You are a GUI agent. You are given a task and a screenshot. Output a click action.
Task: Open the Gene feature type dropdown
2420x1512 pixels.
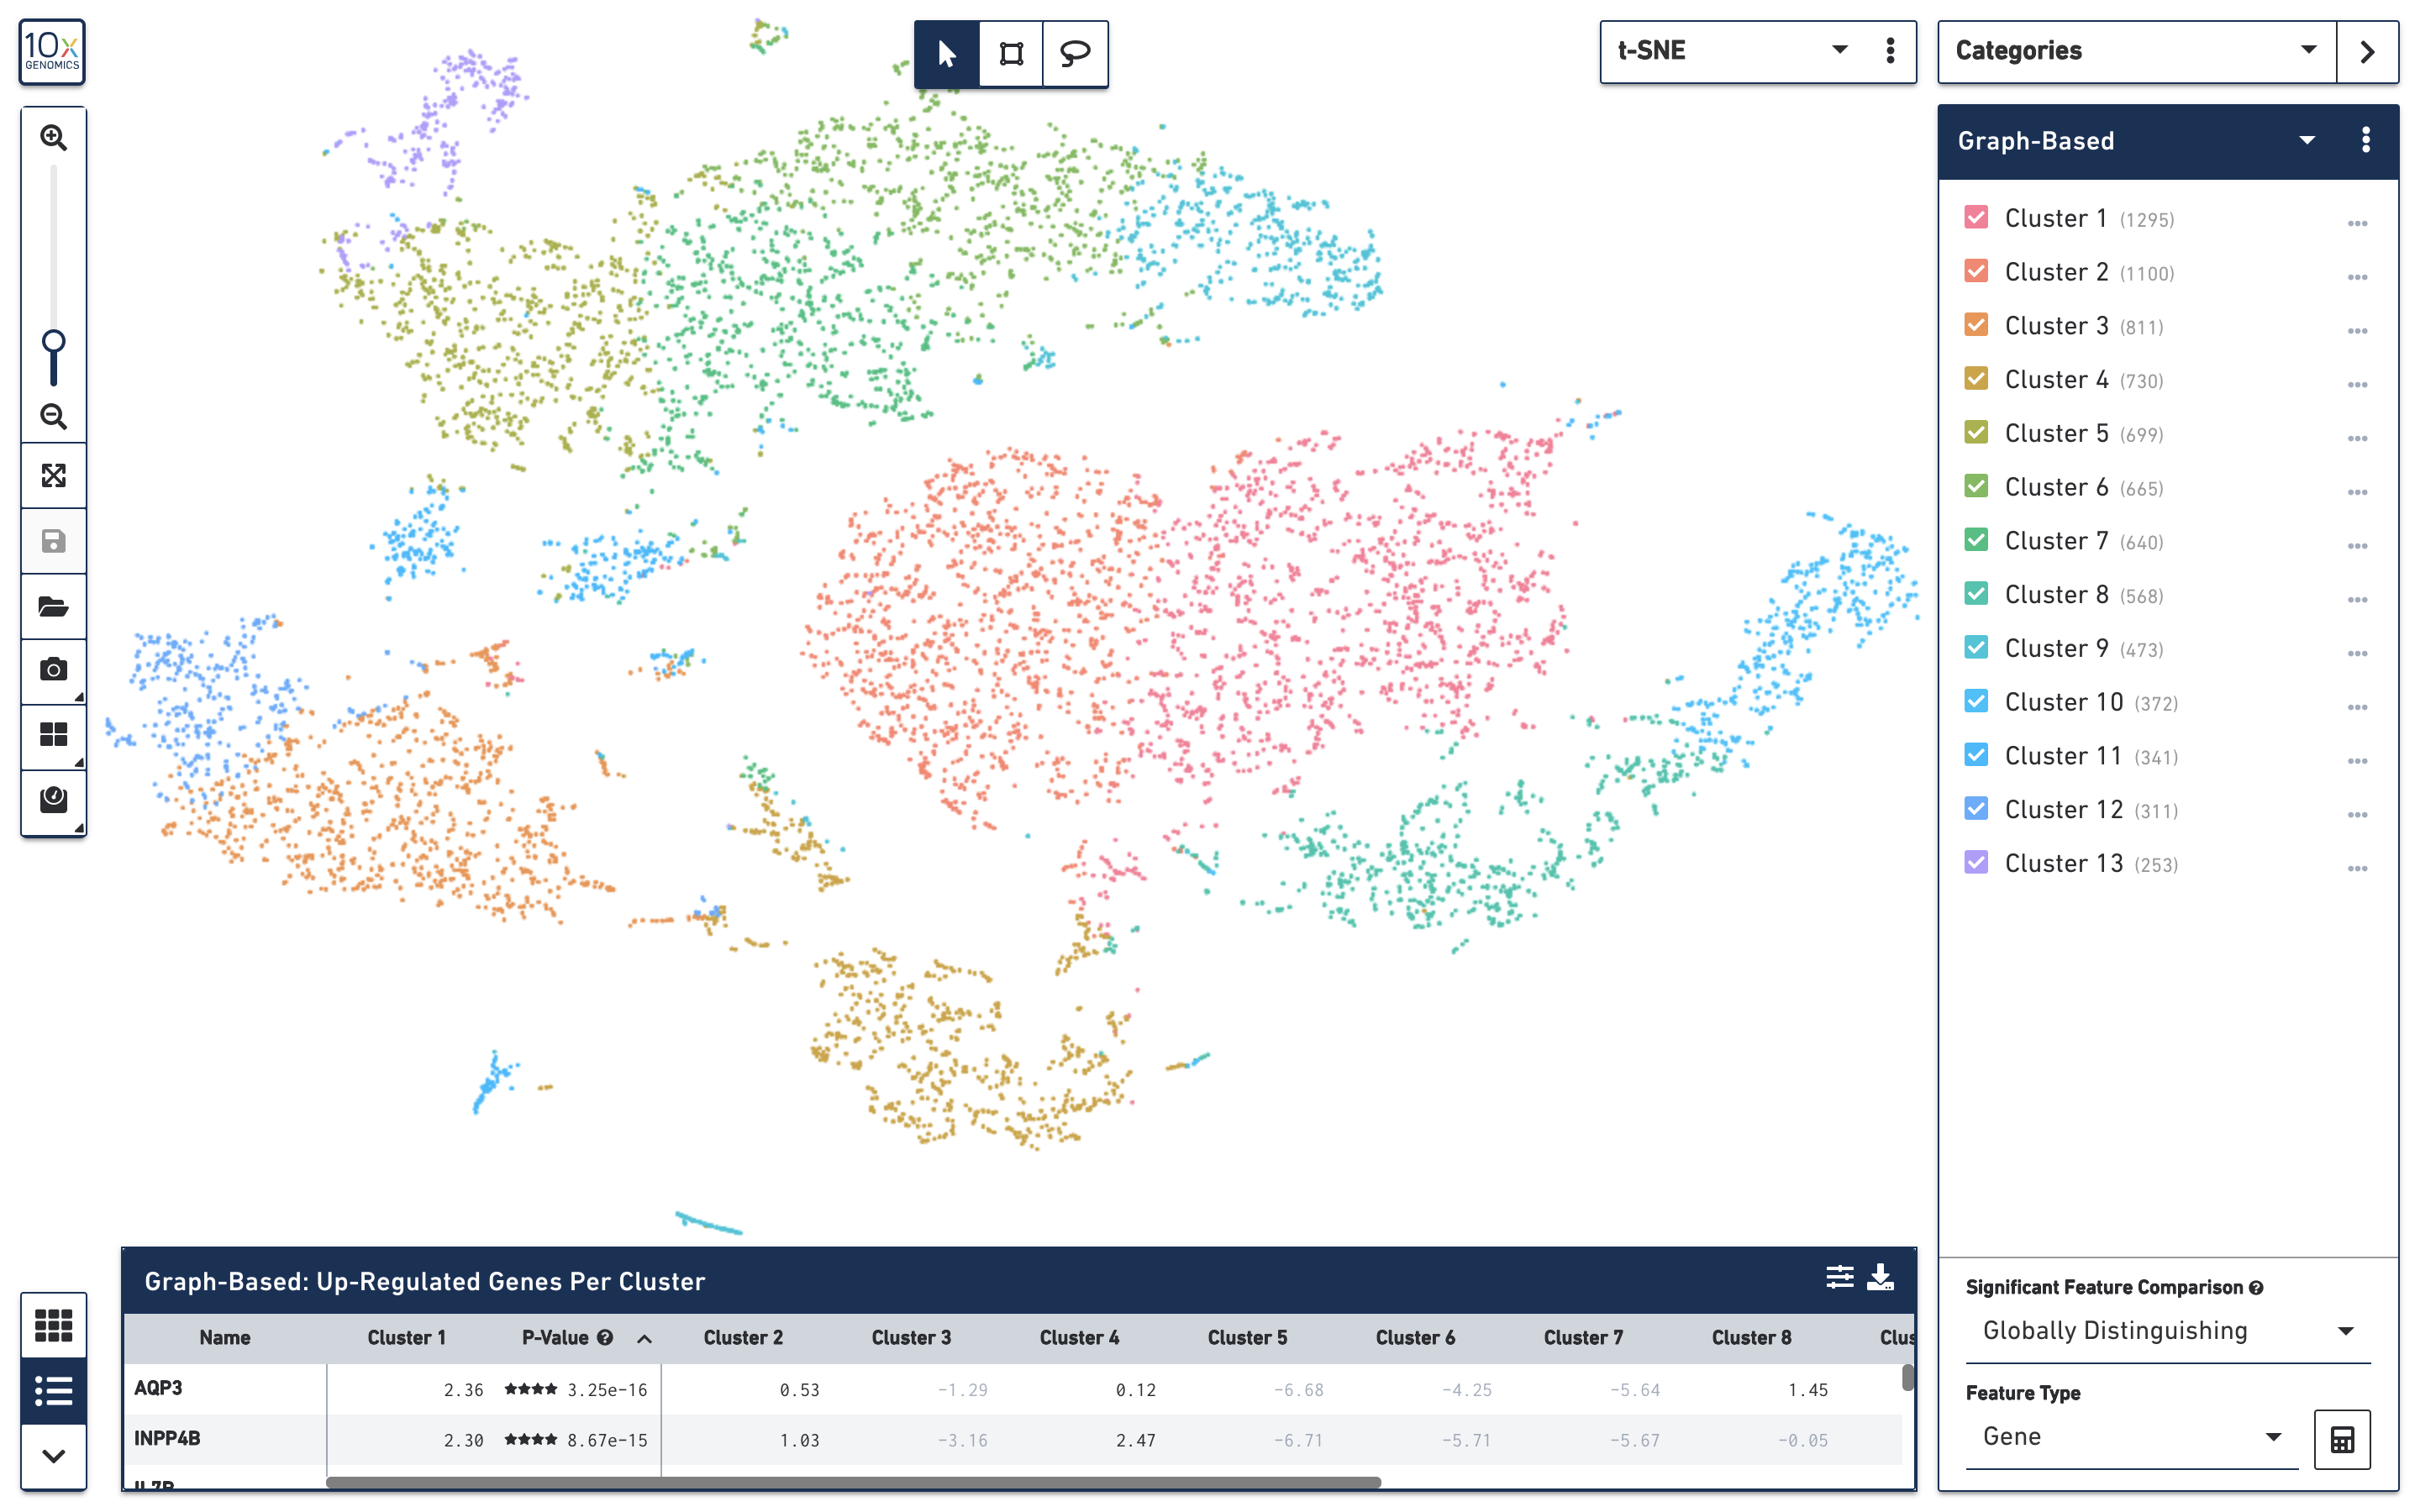pos(2131,1438)
